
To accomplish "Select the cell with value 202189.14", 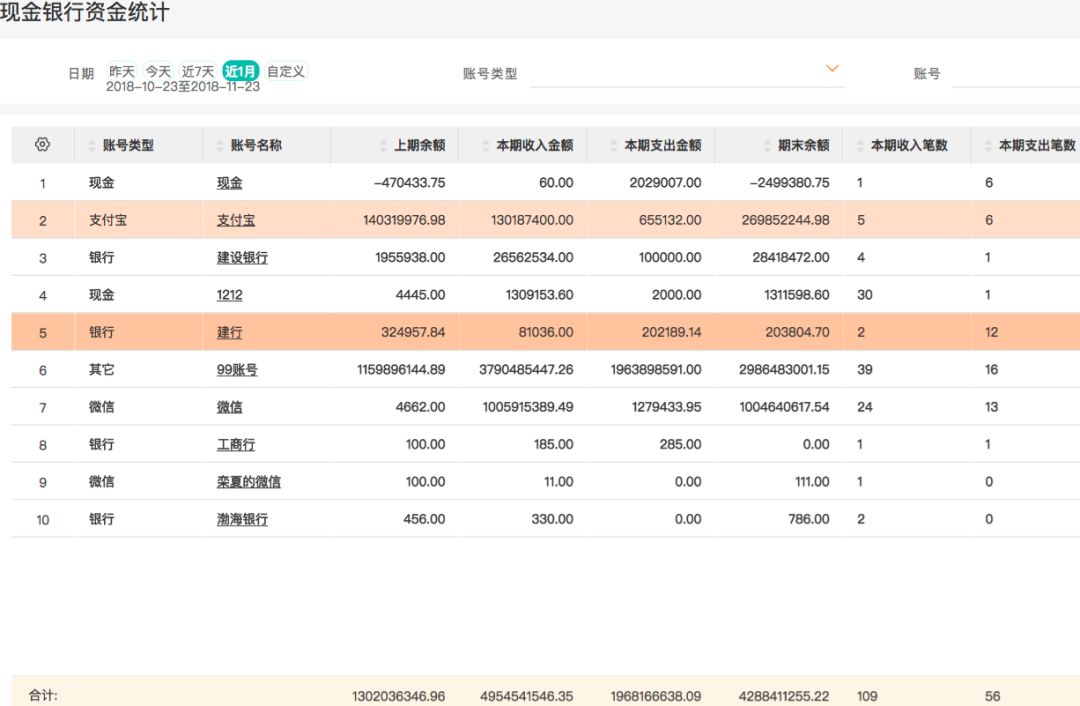I will click(x=672, y=332).
